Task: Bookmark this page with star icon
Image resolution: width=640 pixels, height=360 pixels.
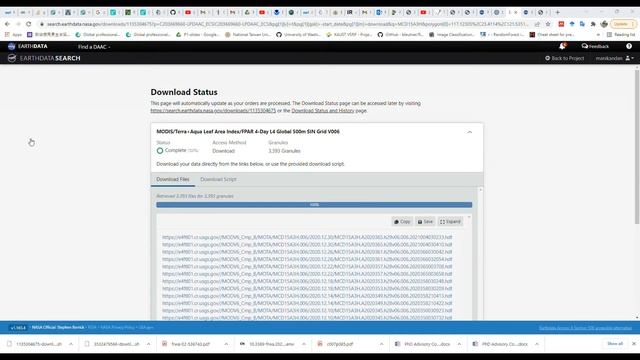Action: pos(548,24)
